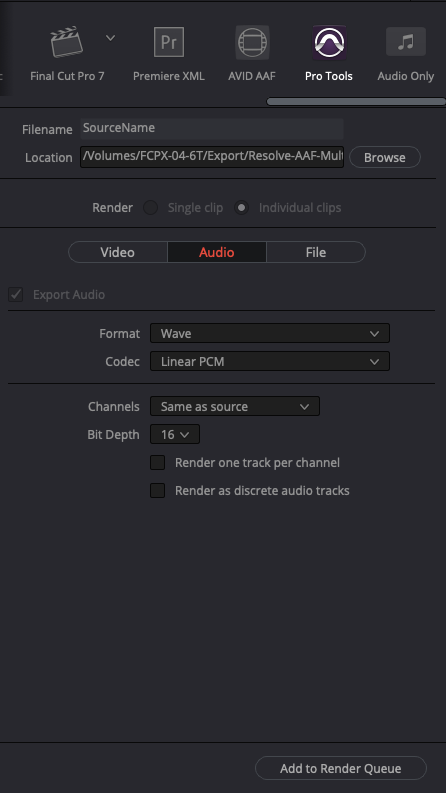Screen dimensions: 446x793
Task: Switch to the File tab
Action: [316, 252]
